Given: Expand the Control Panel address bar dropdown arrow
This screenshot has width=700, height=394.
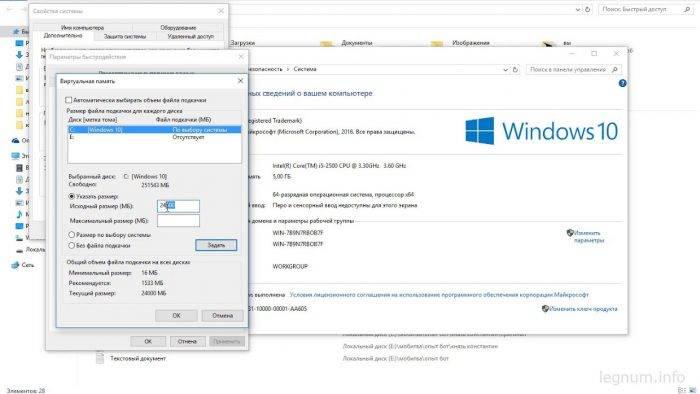Looking at the screenshot, I should pos(505,70).
